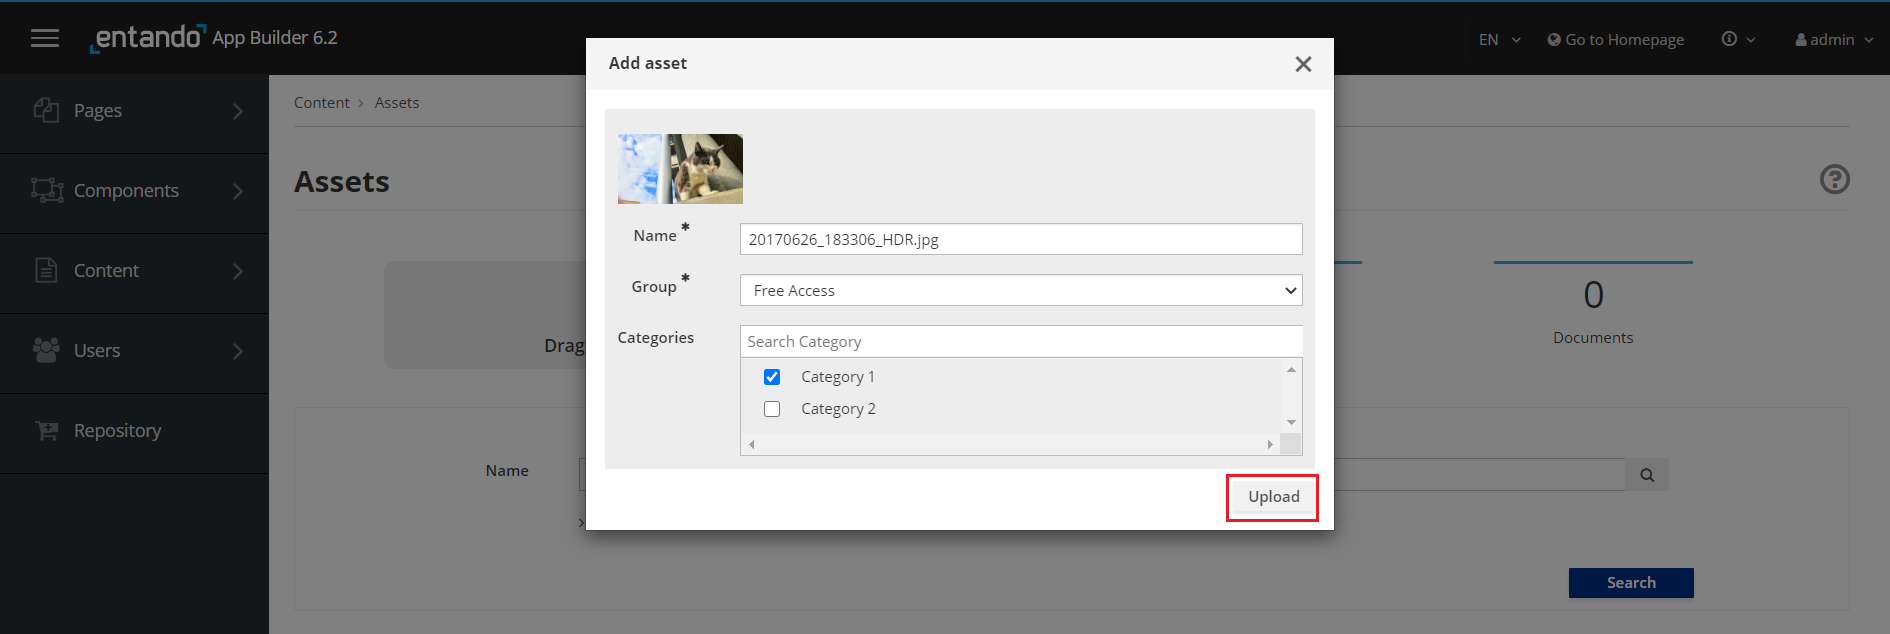
Task: Click the Content document icon in sidebar
Action: click(x=46, y=270)
